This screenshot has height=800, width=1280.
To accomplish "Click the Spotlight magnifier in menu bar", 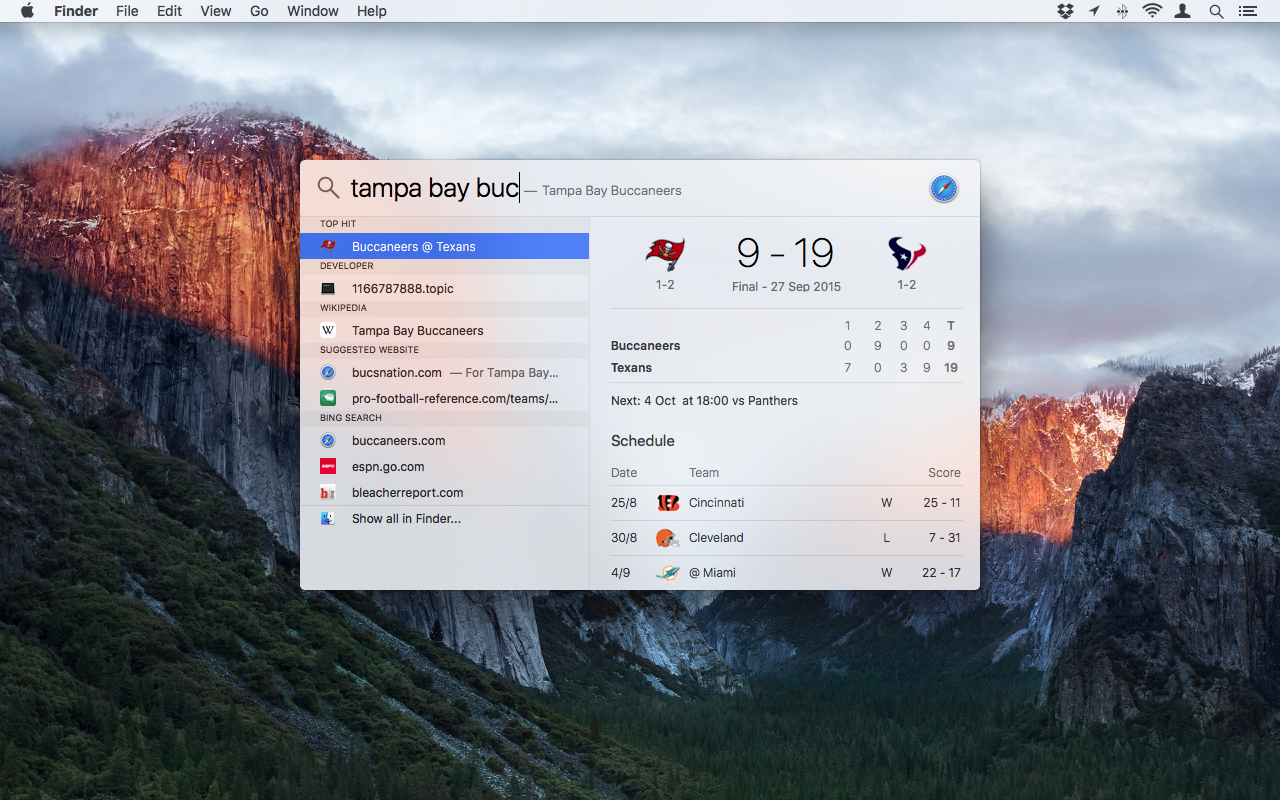I will click(1216, 11).
